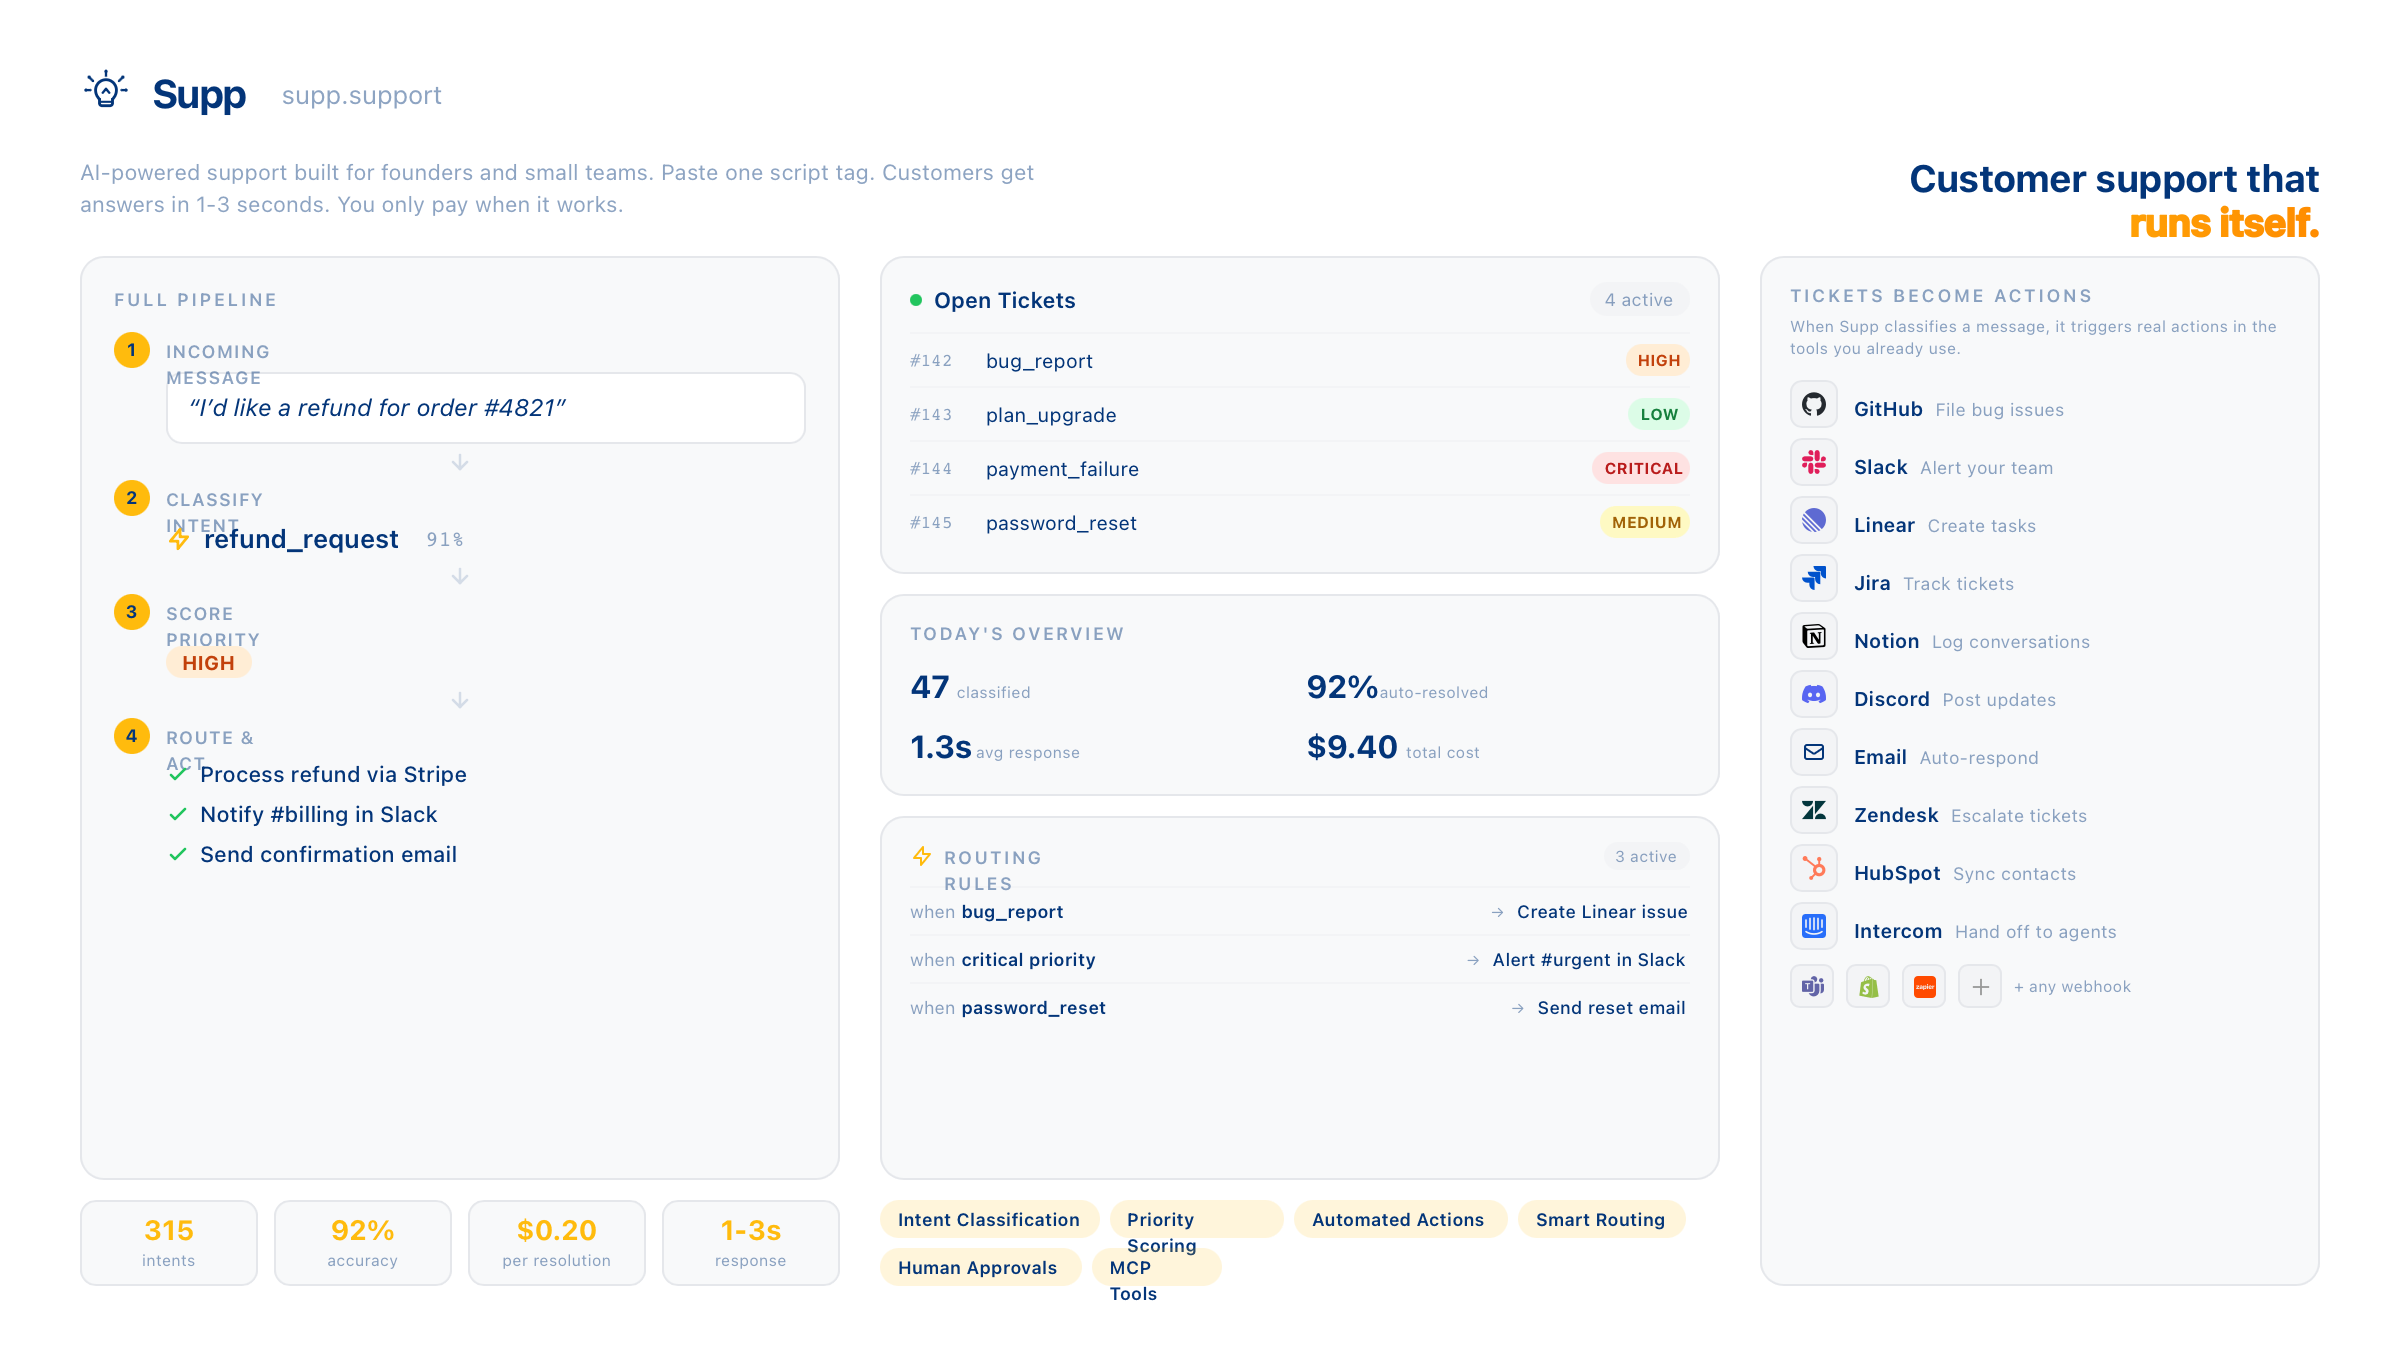This screenshot has height=1350, width=2400.
Task: Click the 3 active routing rules badge
Action: tap(1645, 857)
